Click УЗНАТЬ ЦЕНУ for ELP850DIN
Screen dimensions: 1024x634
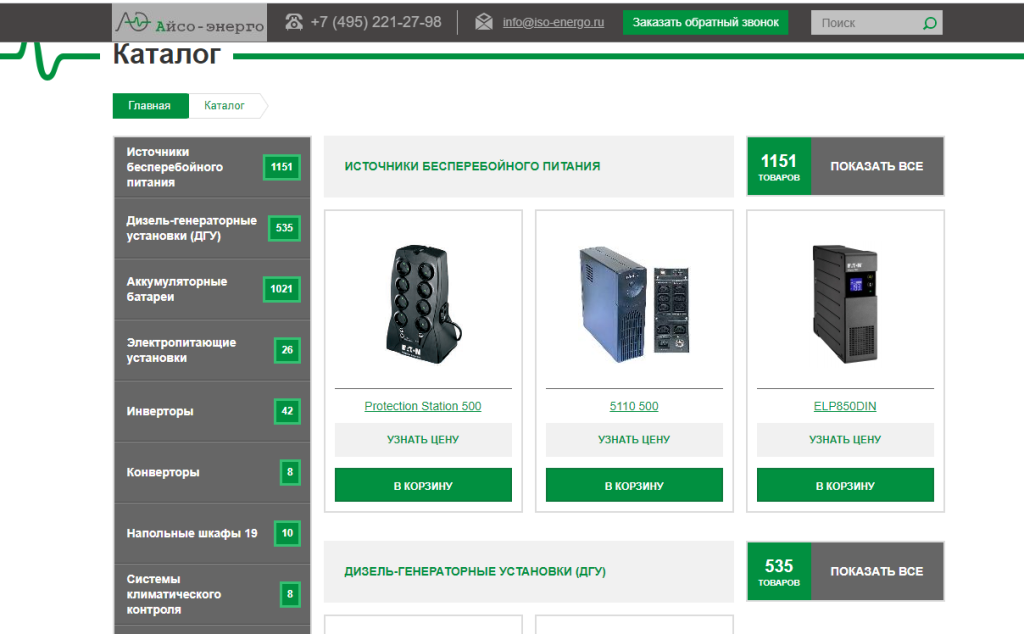pyautogui.click(x=845, y=440)
